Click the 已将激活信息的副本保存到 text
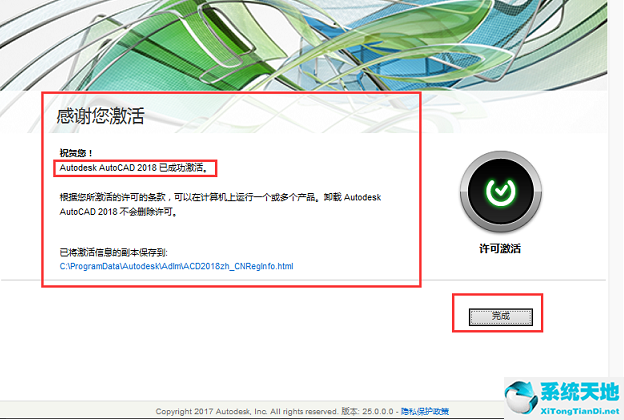The image size is (624, 420). pos(114,252)
